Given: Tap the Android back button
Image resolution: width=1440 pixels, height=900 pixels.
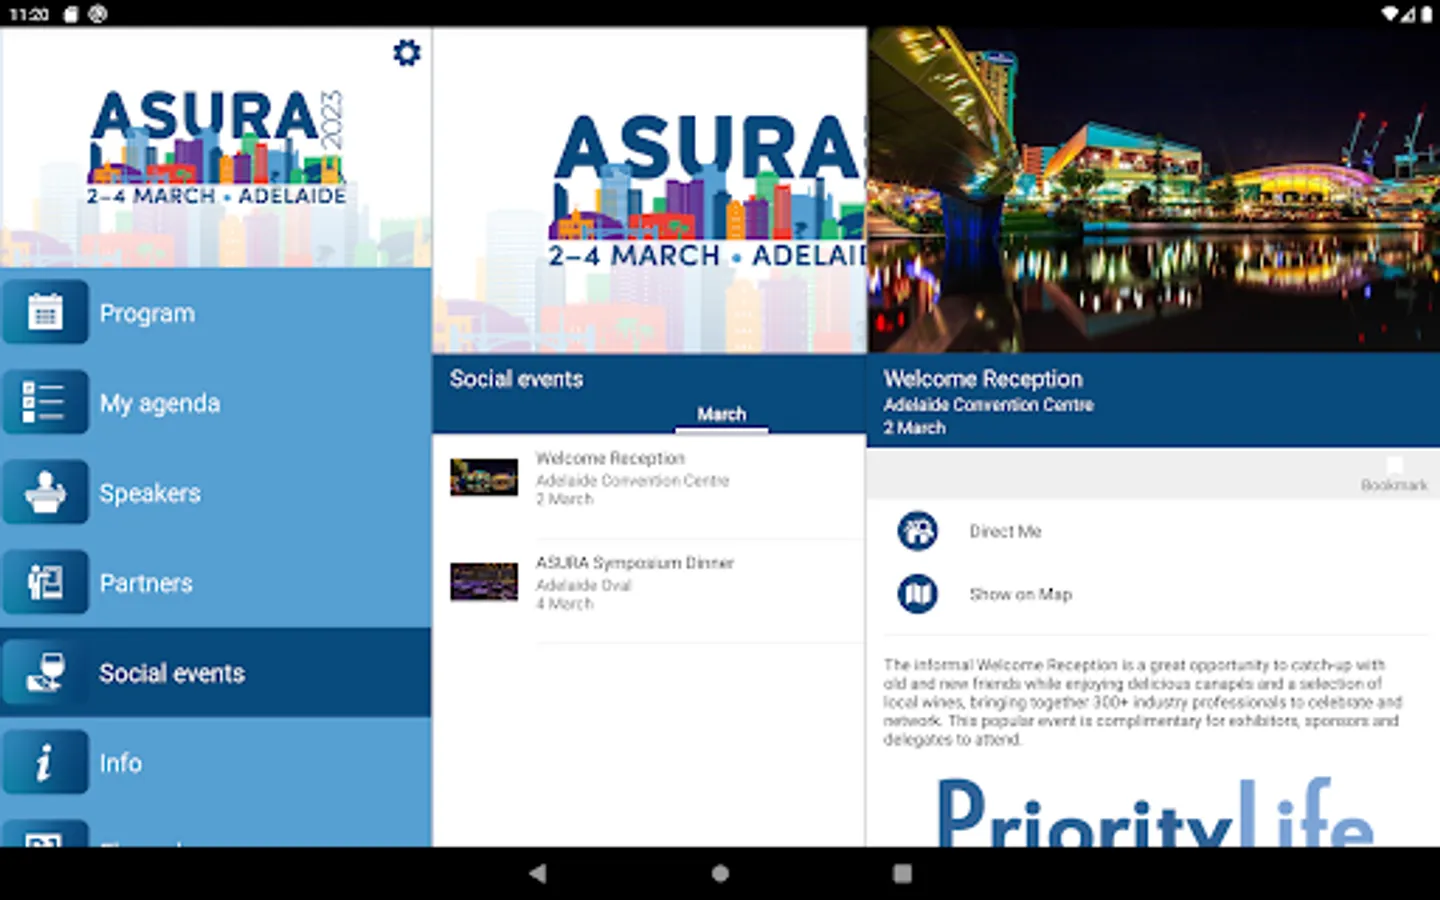Looking at the screenshot, I should click(538, 873).
